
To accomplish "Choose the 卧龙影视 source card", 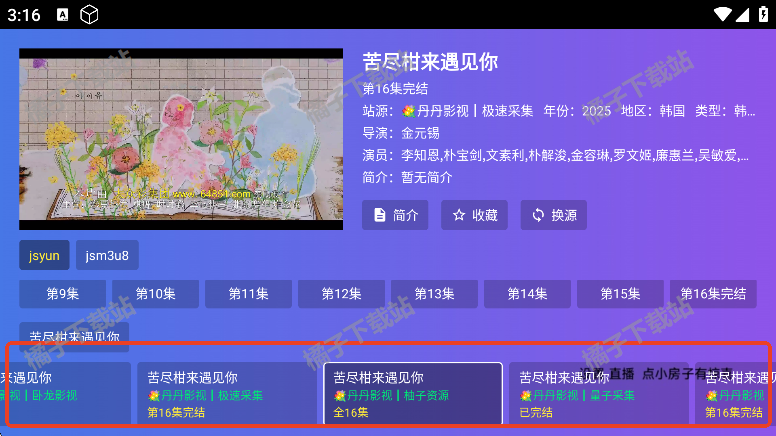I will pos(65,393).
